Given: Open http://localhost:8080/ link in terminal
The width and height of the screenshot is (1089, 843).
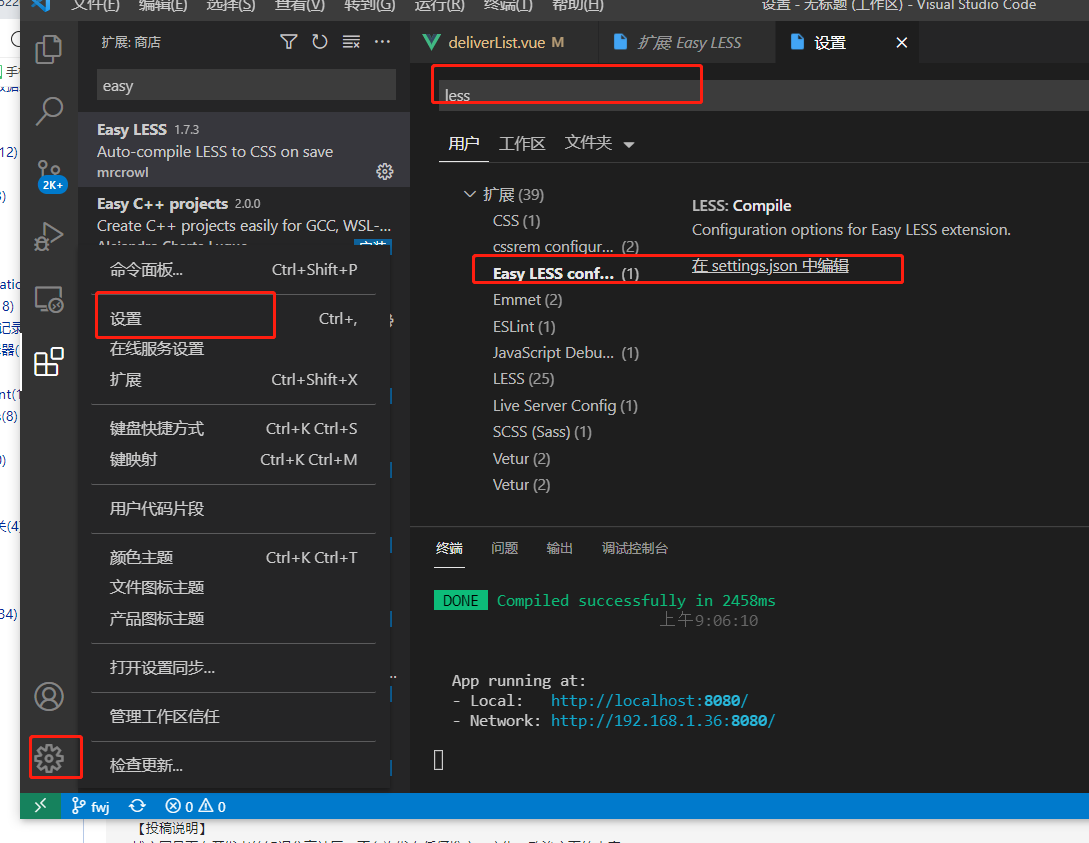Looking at the screenshot, I should 649,701.
